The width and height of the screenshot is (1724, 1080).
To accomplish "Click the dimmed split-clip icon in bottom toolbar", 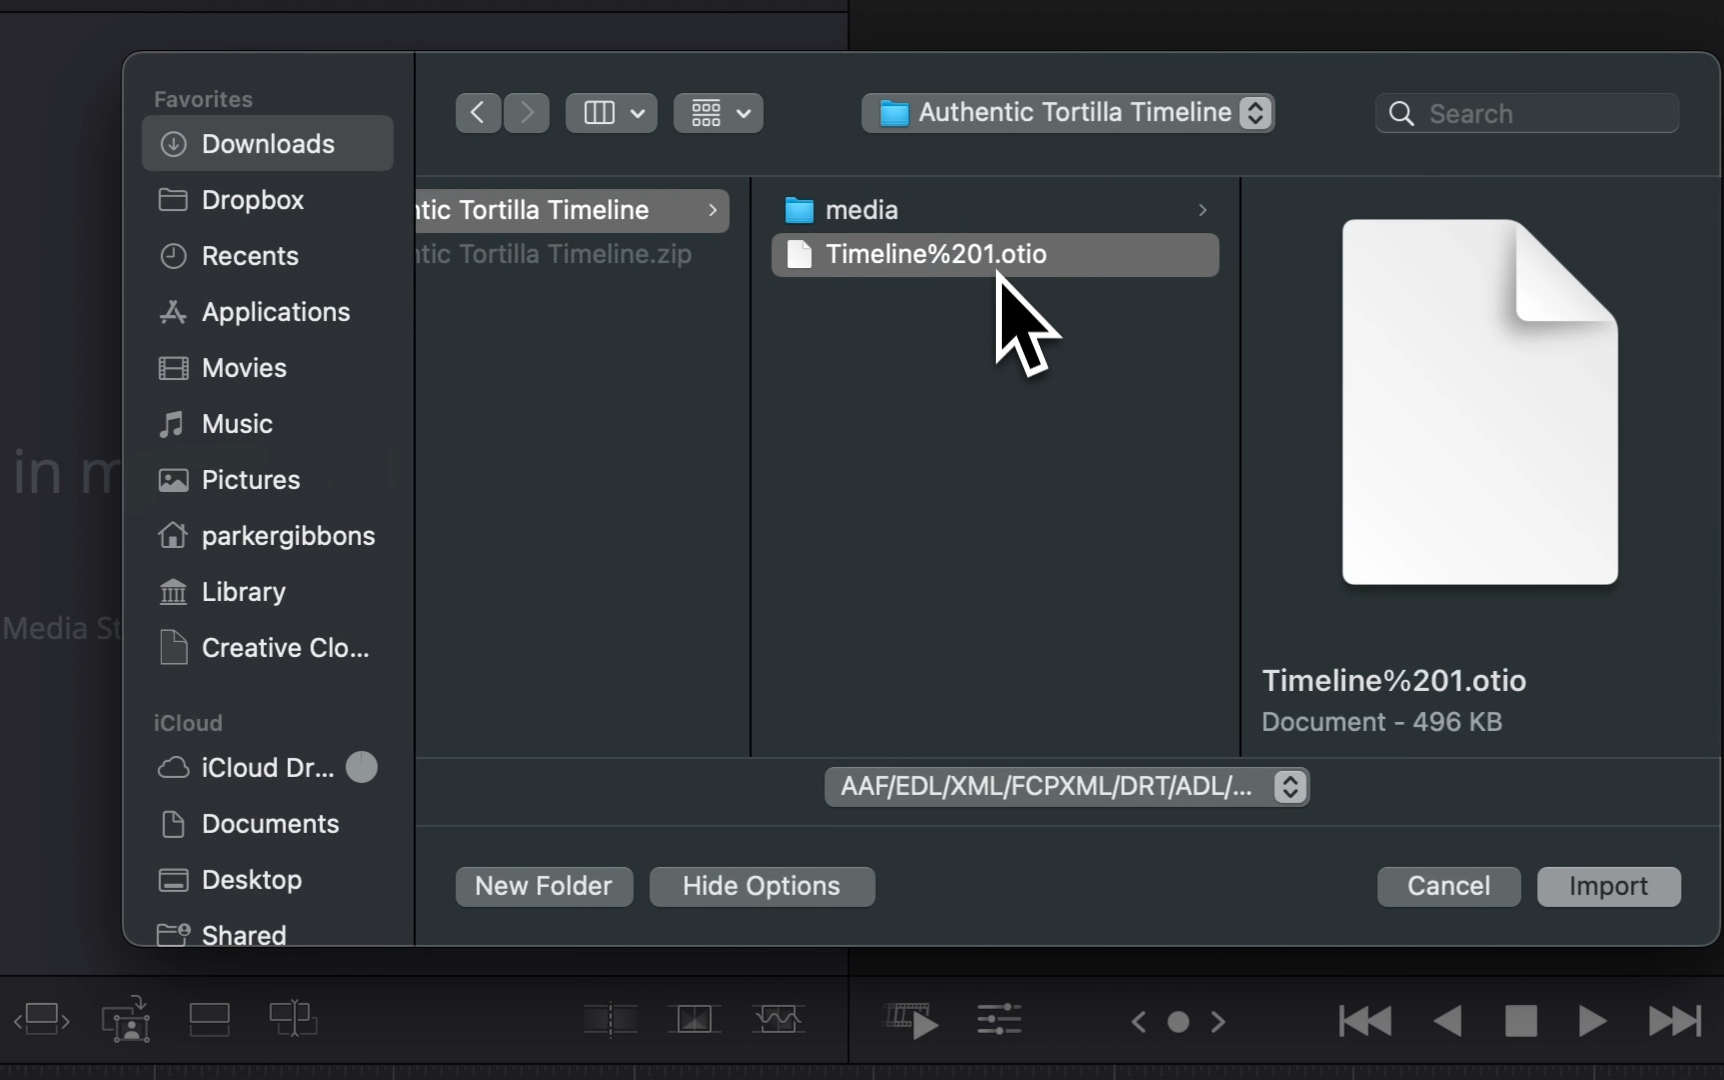I will tap(610, 1020).
